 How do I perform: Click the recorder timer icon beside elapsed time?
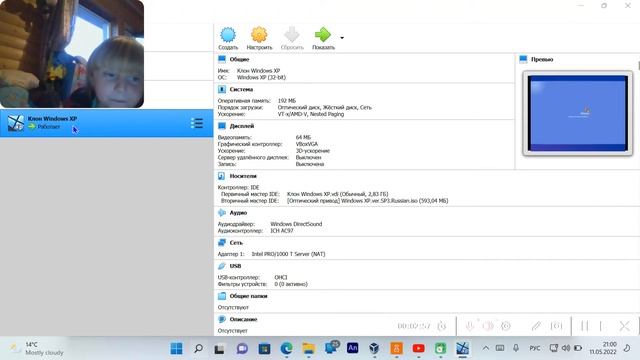pyautogui.click(x=442, y=326)
